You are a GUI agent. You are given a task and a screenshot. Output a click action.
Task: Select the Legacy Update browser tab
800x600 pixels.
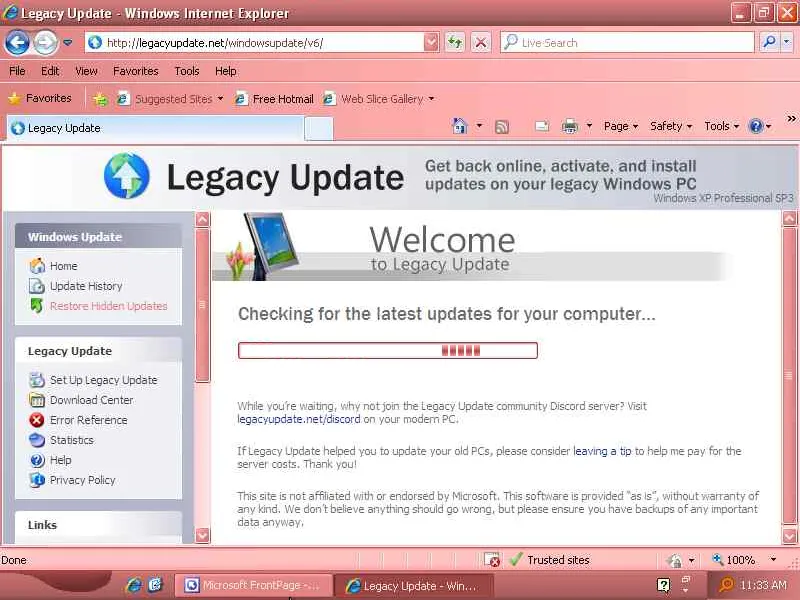156,128
